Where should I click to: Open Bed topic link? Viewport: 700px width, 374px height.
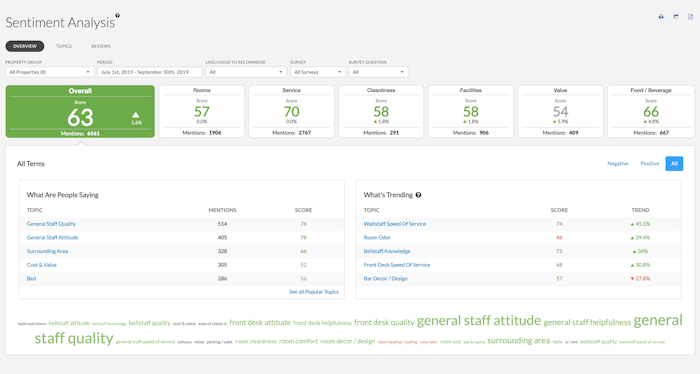31,278
